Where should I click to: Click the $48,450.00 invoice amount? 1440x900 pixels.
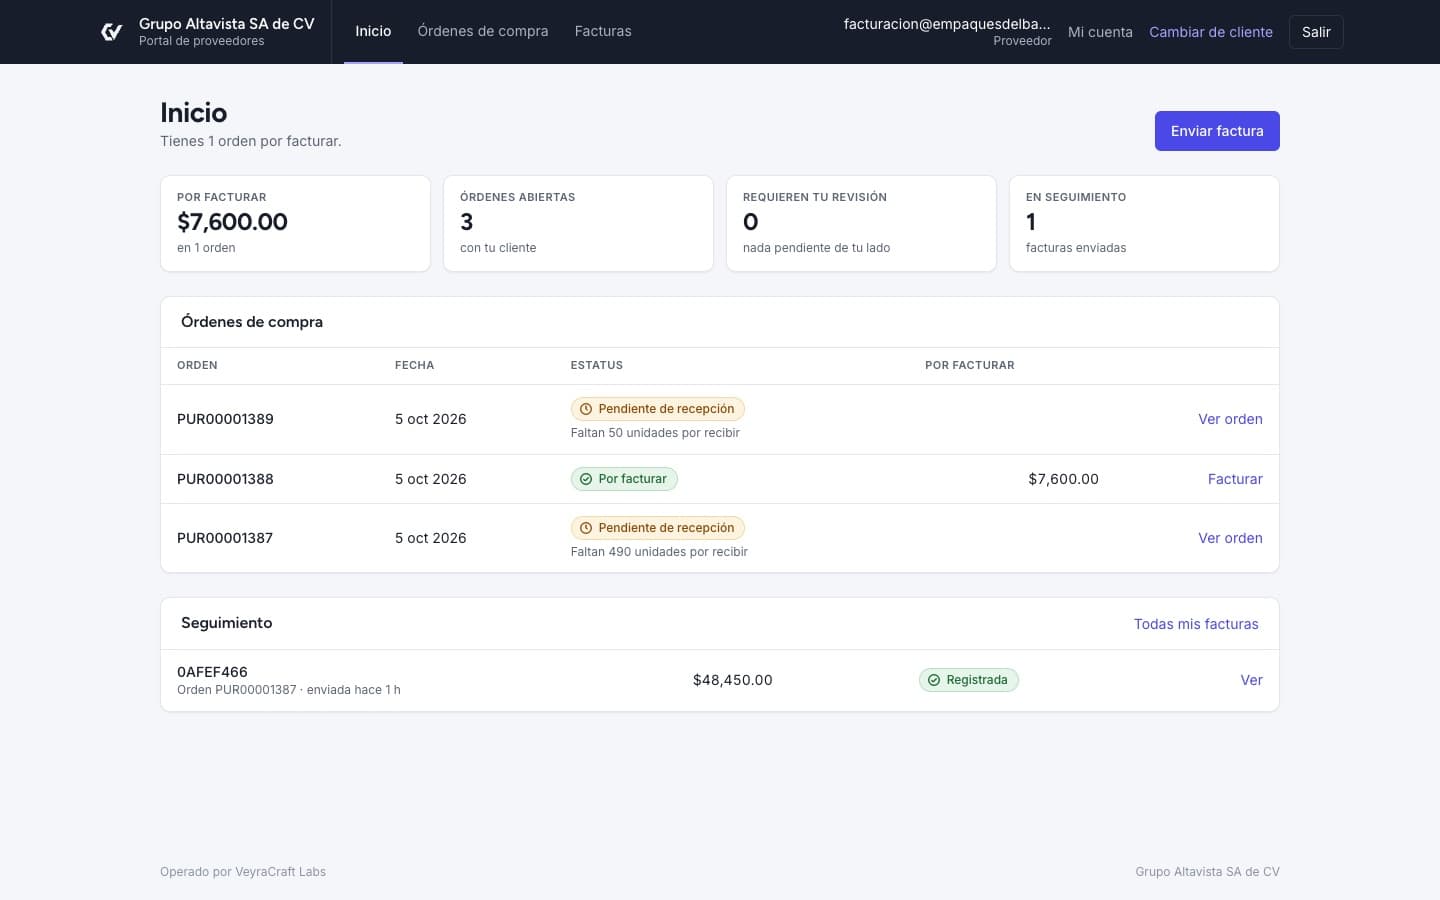pos(732,680)
